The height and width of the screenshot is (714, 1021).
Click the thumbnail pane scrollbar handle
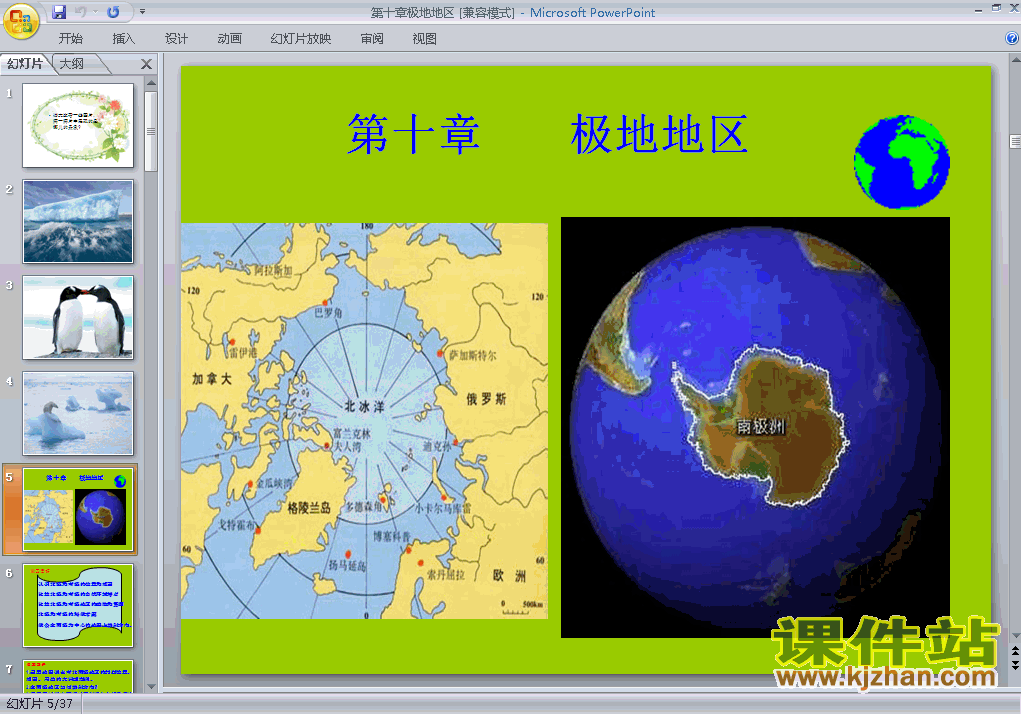[151, 131]
